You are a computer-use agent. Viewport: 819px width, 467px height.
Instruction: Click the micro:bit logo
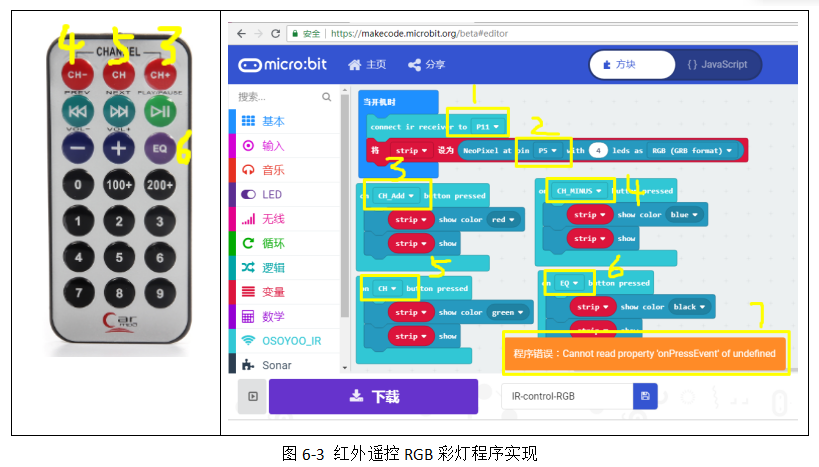point(283,65)
